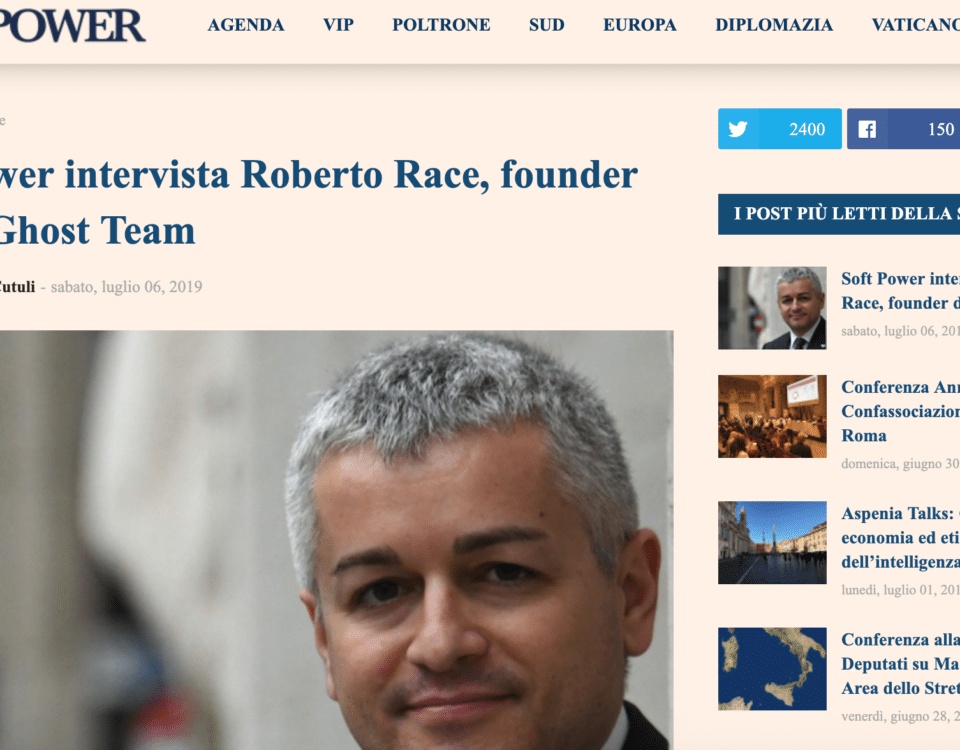Open the Italy map post thumbnail
Screen dimensions: 960x750
click(x=772, y=669)
